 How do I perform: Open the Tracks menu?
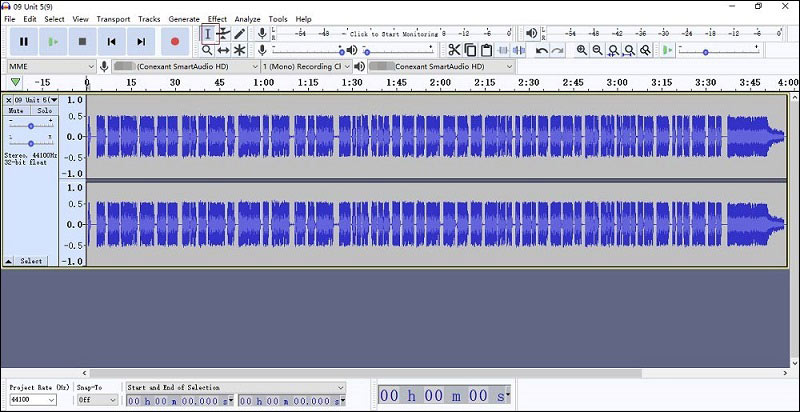(149, 19)
